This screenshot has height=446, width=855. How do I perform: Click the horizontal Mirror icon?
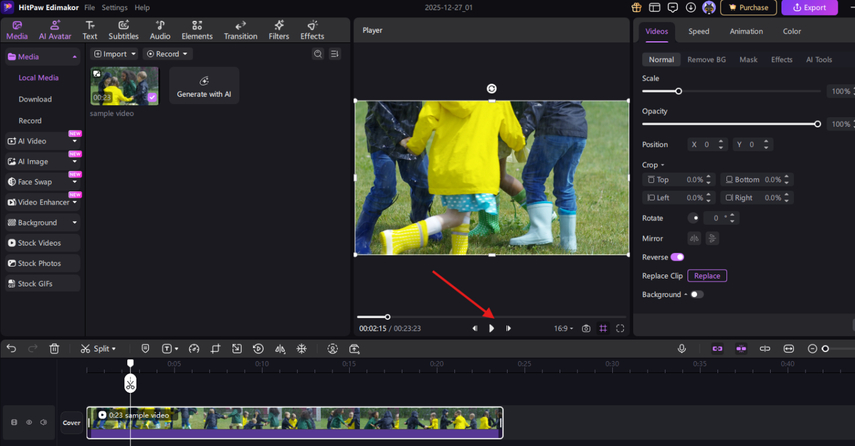[694, 238]
